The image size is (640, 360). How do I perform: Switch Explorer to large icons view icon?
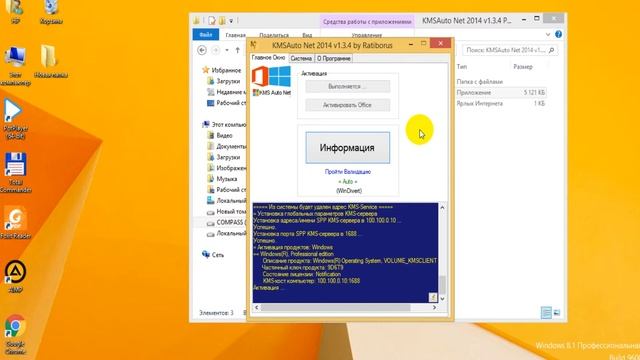pos(557,313)
